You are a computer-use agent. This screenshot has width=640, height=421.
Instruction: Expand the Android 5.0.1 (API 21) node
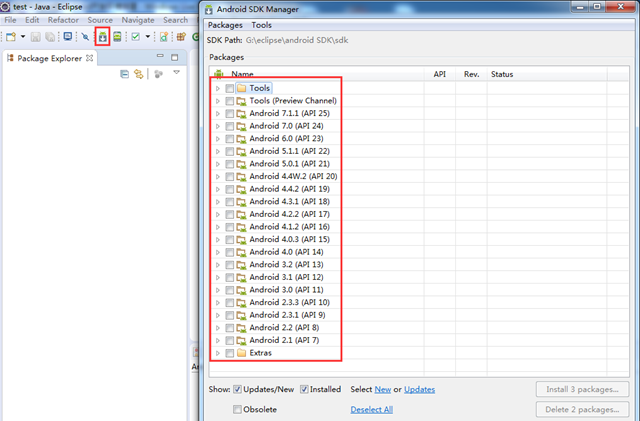point(218,164)
